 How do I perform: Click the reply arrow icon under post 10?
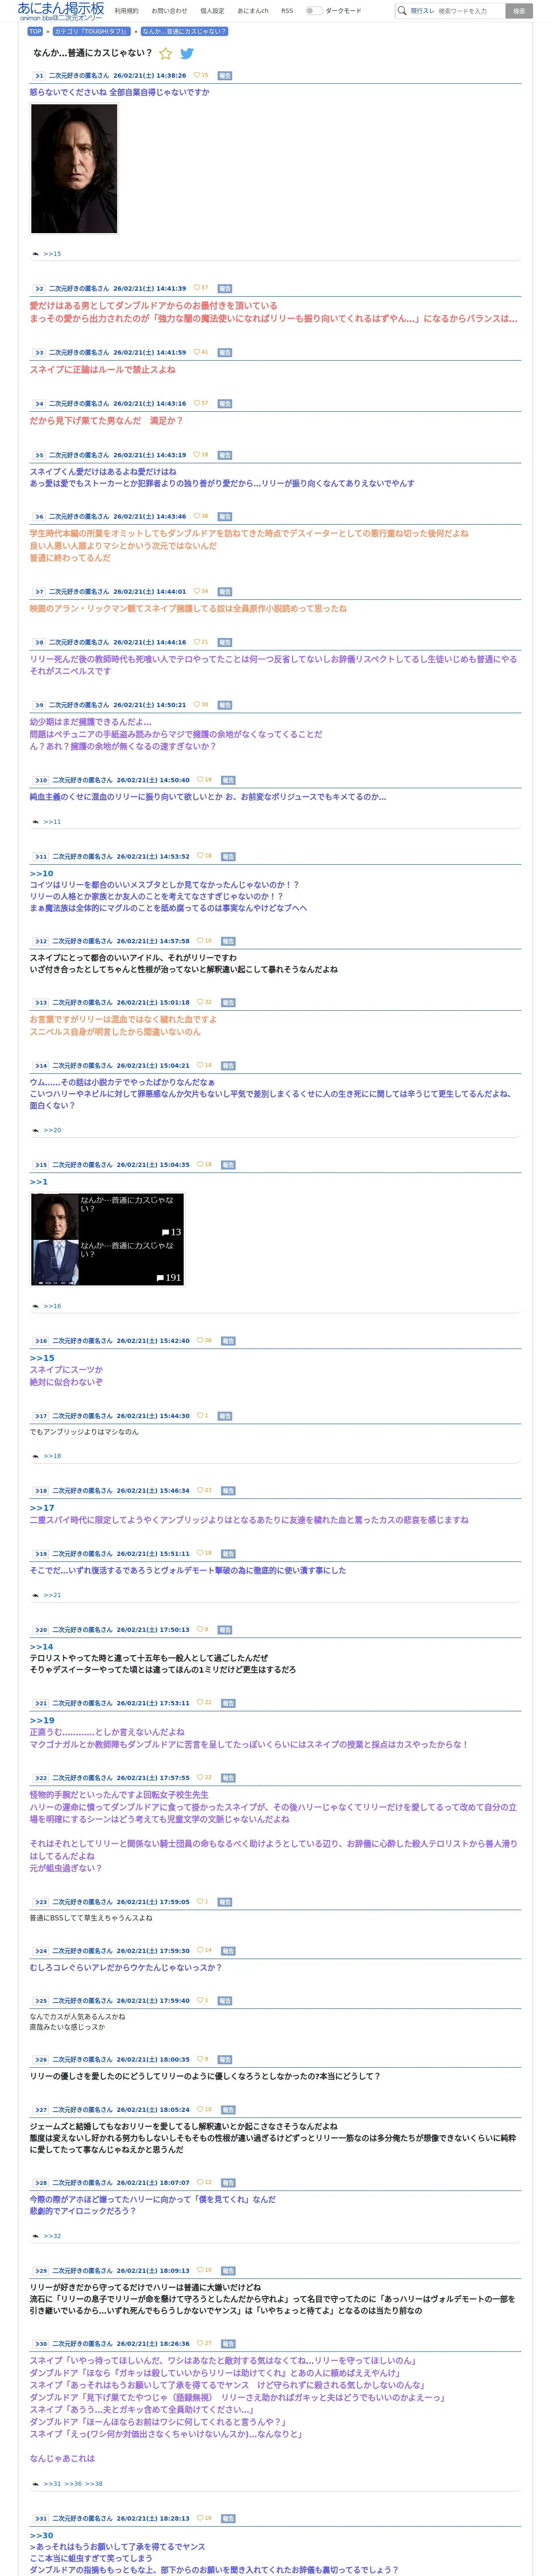pyautogui.click(x=36, y=822)
